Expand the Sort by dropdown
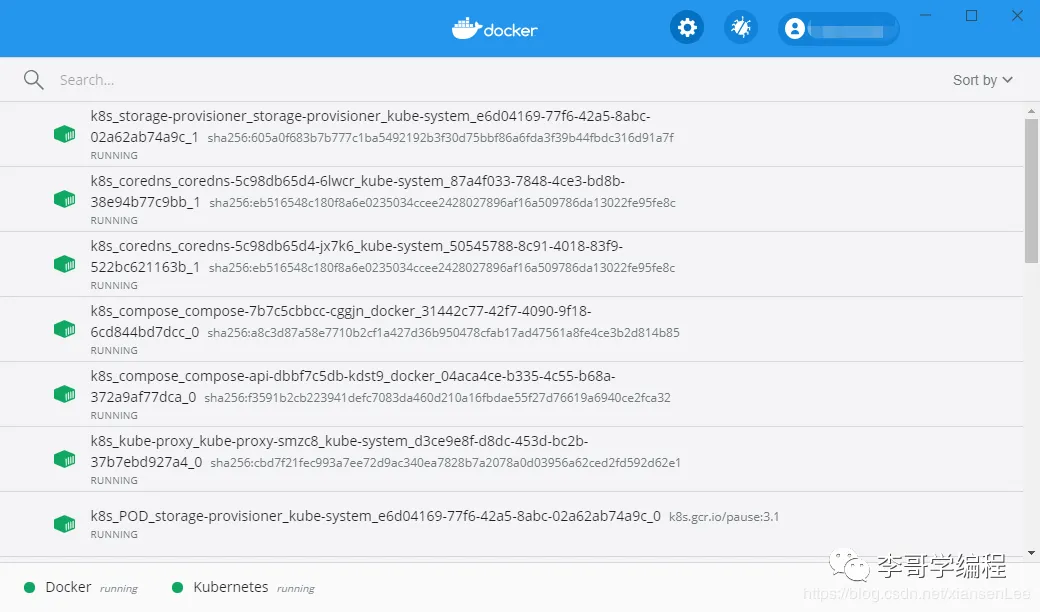This screenshot has width=1040, height=612. [982, 80]
